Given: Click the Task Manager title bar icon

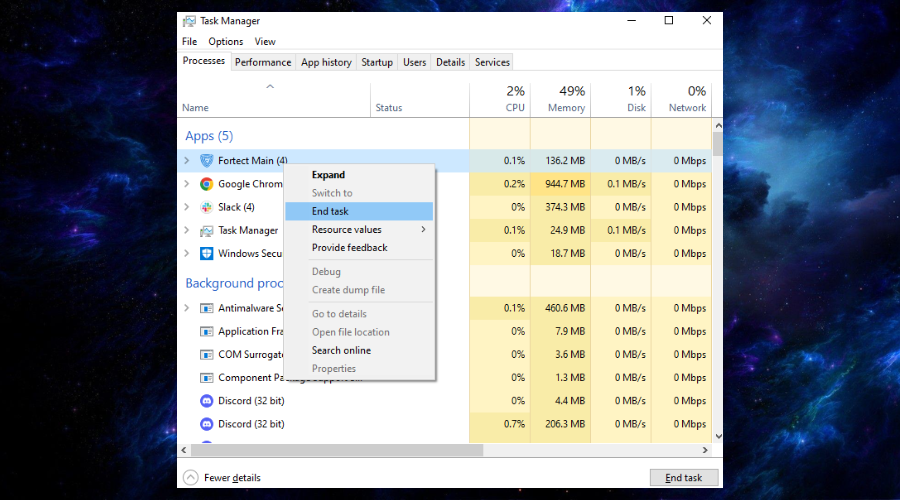Looking at the screenshot, I should [x=189, y=21].
